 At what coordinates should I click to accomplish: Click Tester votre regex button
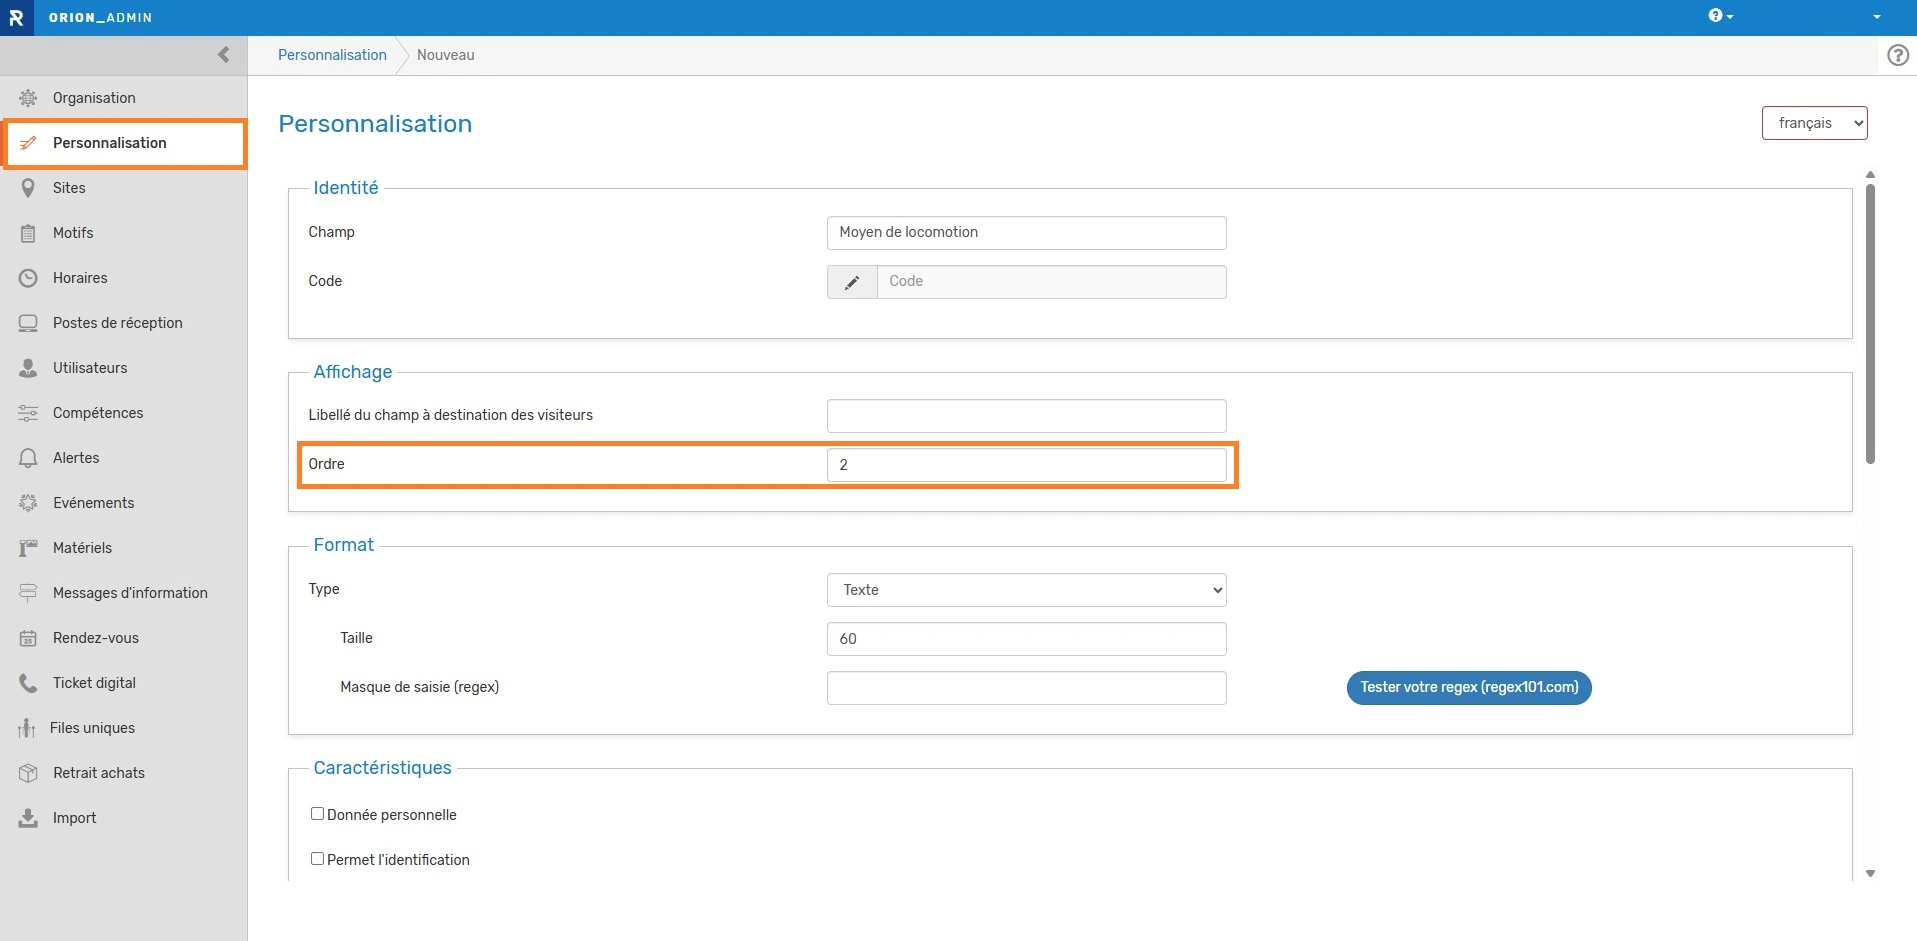[x=1468, y=688]
